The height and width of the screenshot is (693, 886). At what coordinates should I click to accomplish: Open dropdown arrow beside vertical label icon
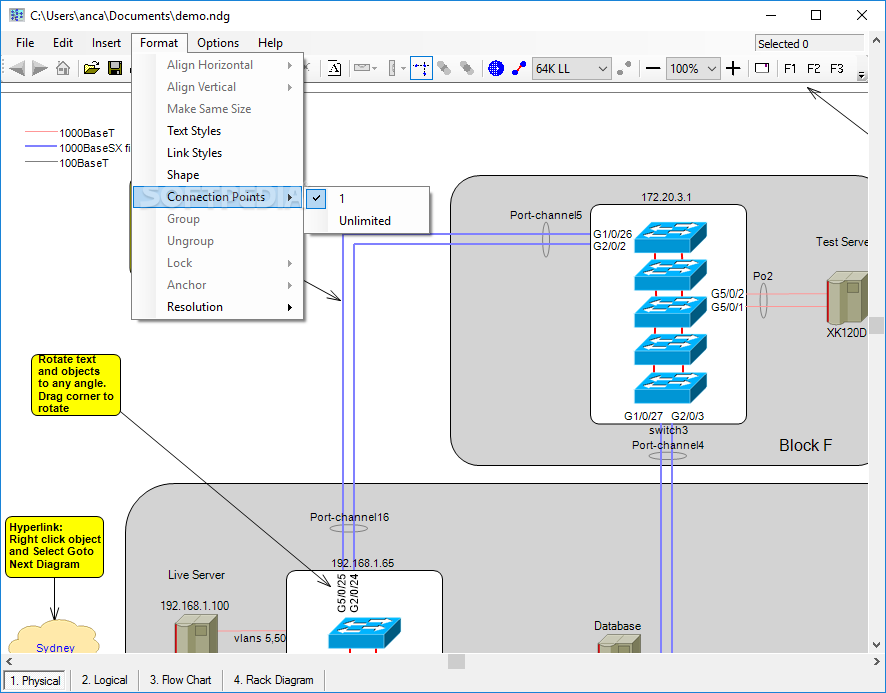(x=403, y=68)
